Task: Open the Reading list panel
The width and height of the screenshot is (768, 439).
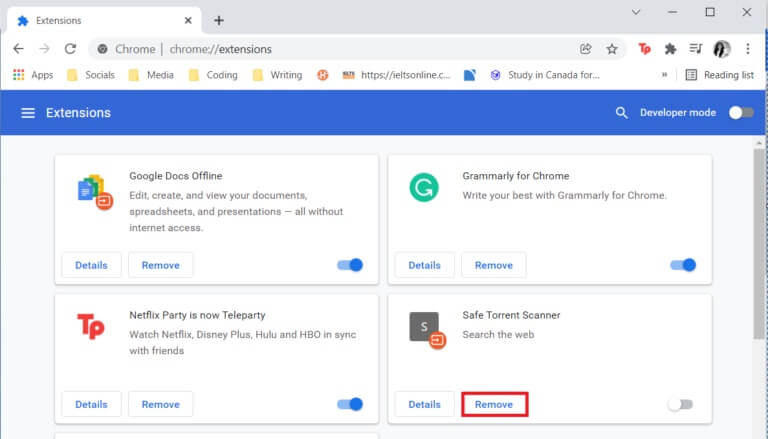Action: tap(720, 75)
